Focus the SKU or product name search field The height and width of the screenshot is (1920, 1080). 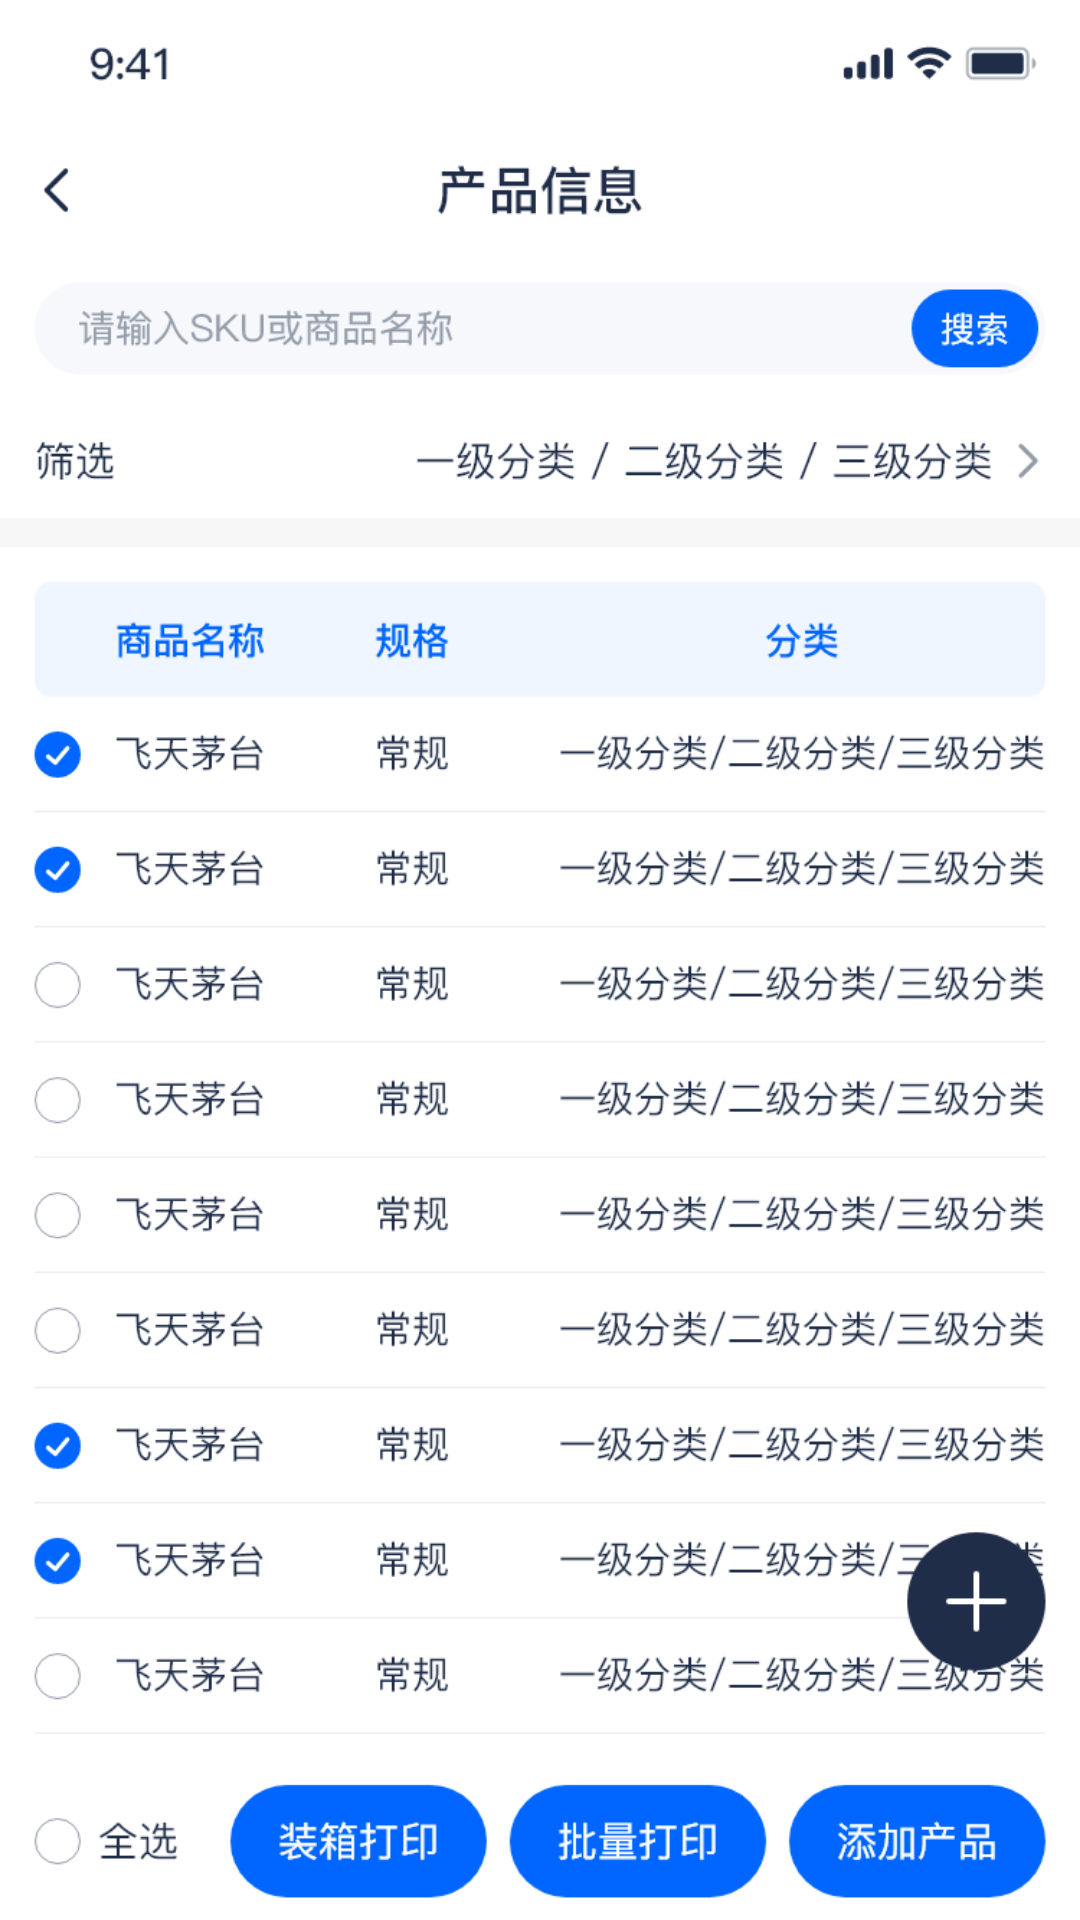(470, 329)
